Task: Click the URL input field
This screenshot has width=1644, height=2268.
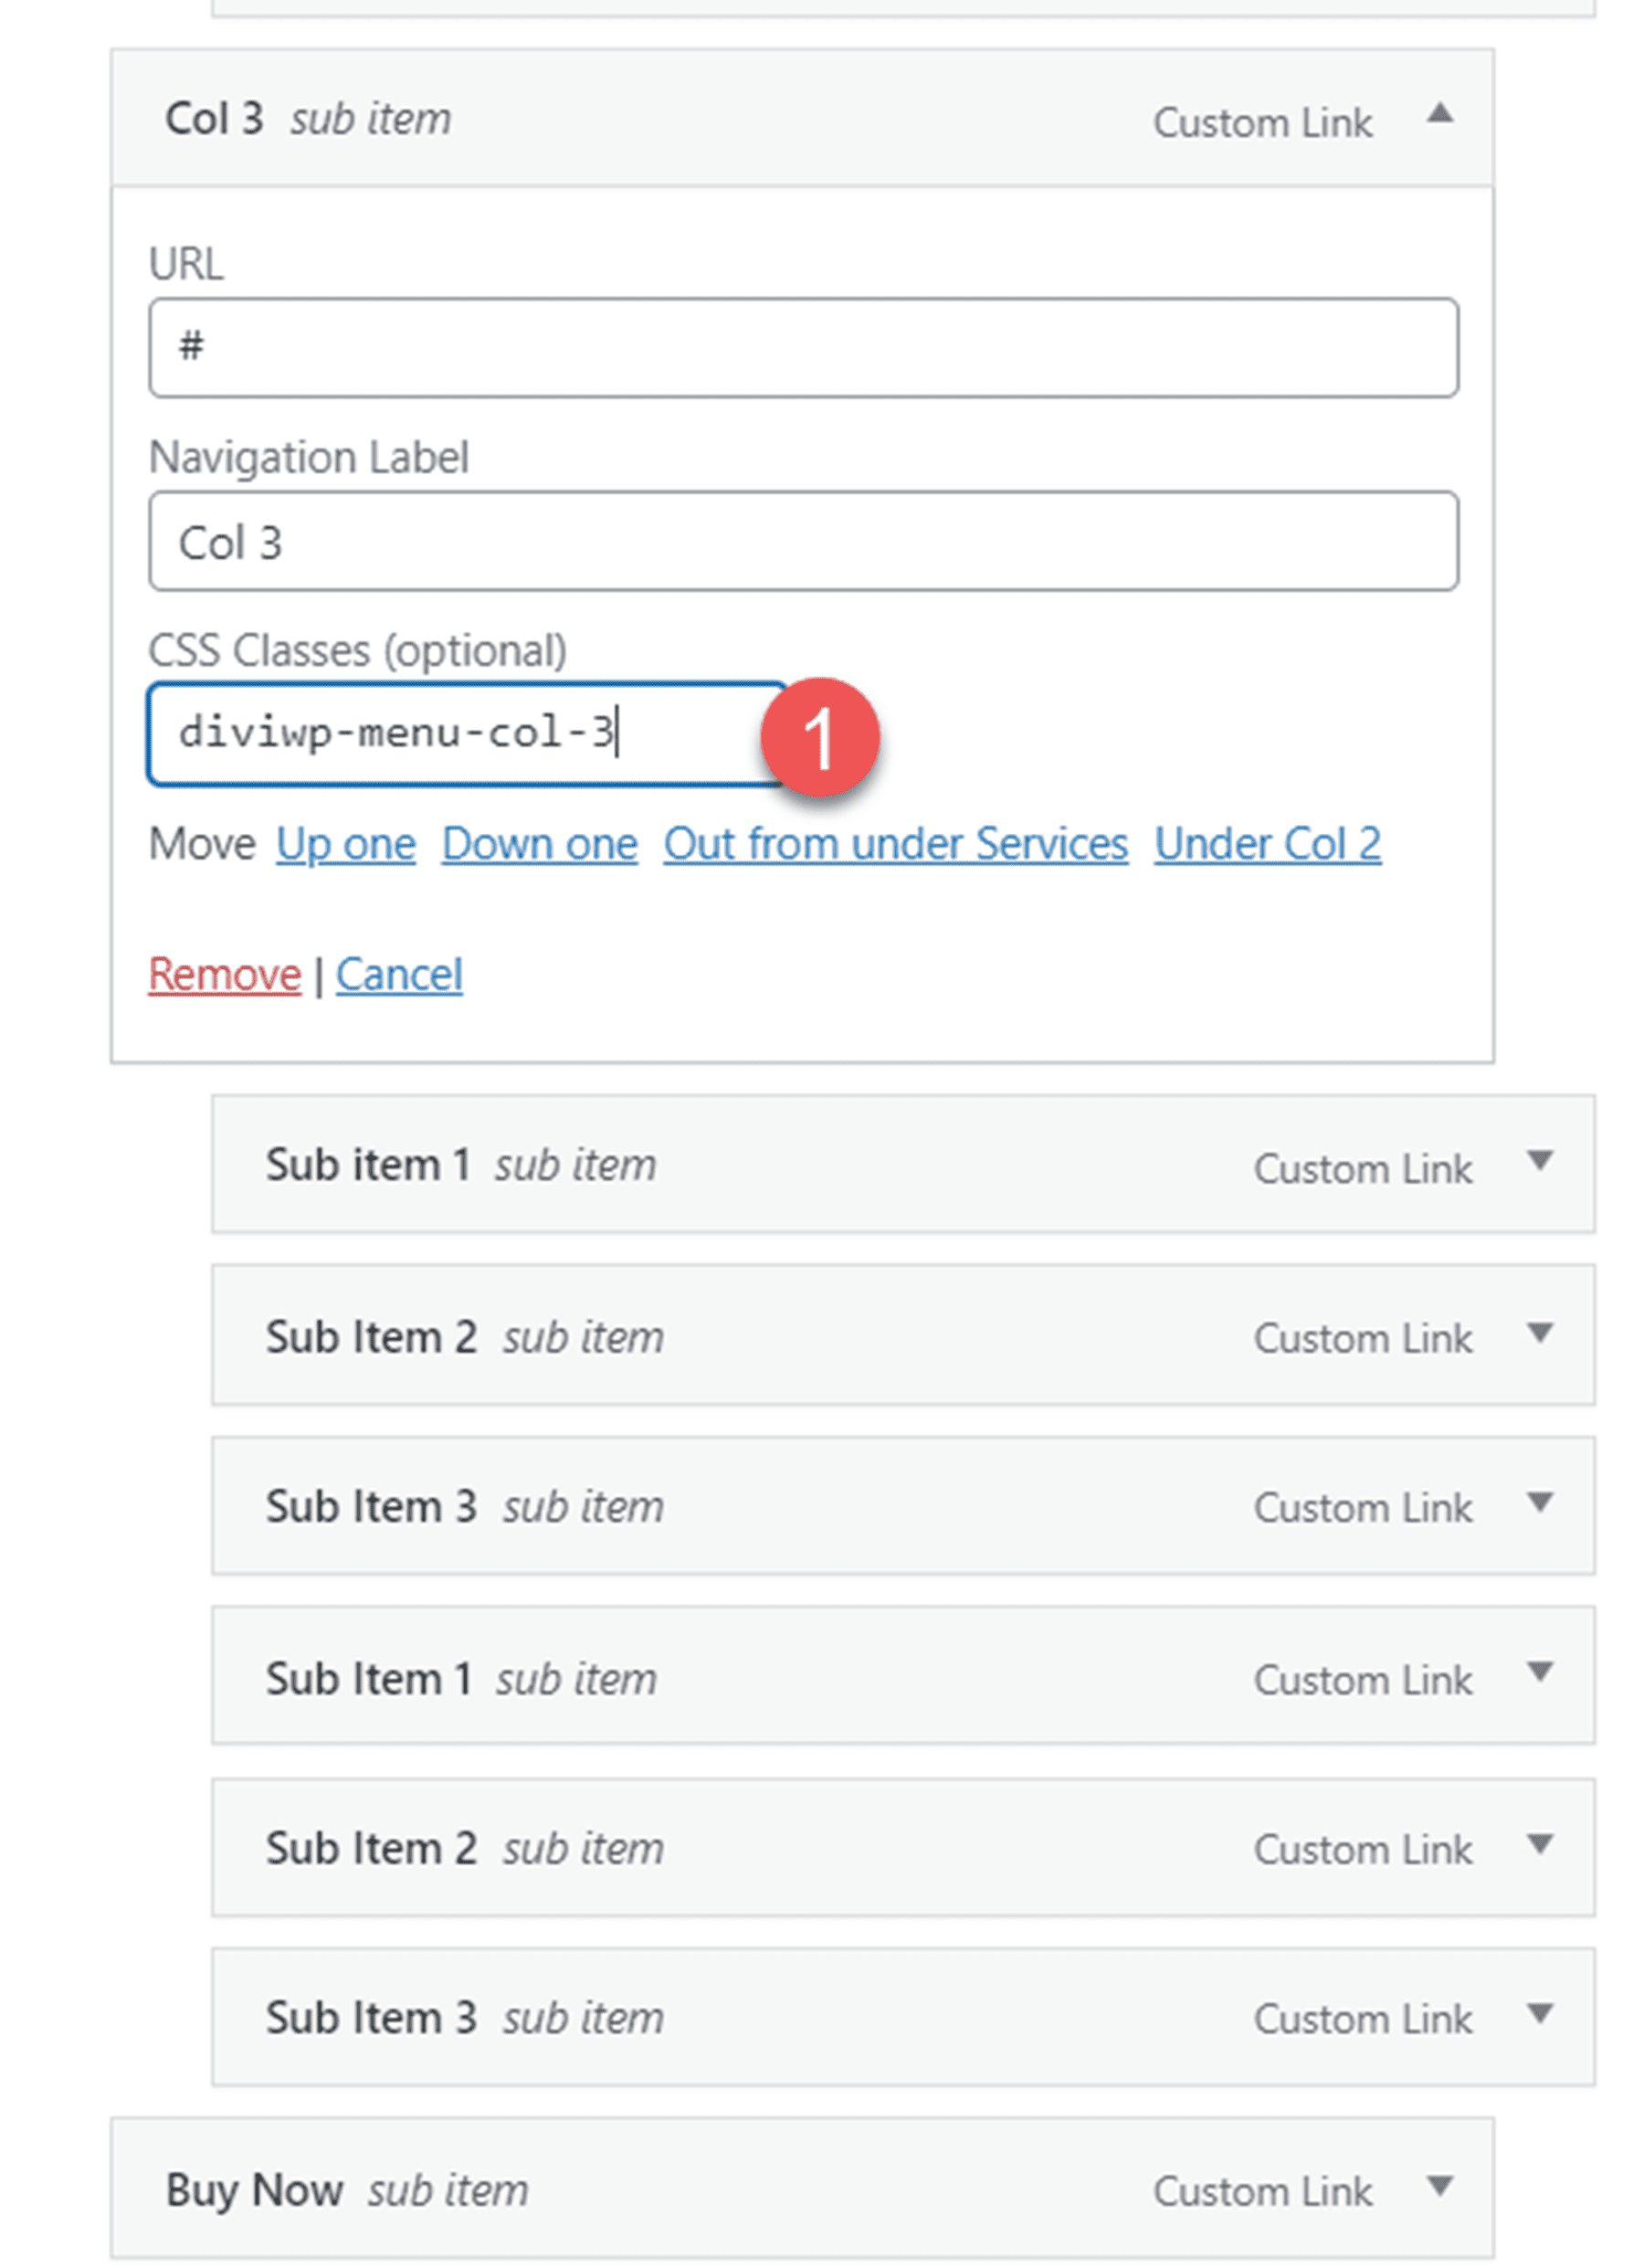Action: tap(803, 348)
